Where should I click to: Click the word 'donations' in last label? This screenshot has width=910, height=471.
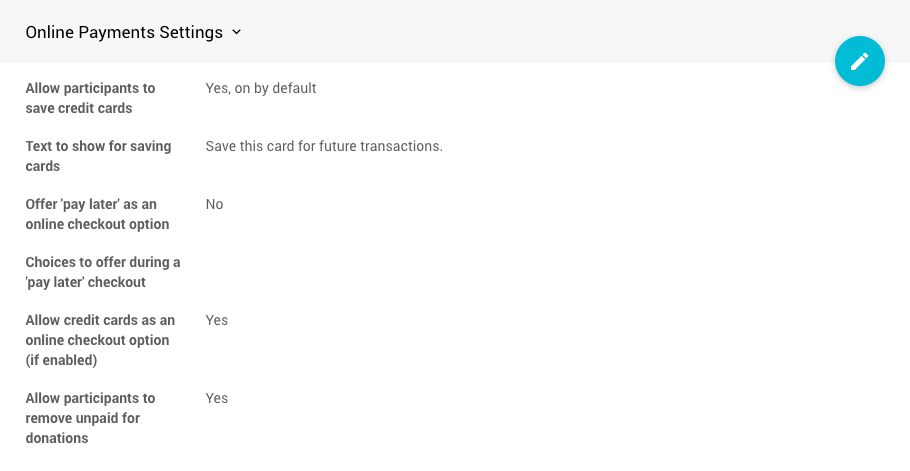57,438
